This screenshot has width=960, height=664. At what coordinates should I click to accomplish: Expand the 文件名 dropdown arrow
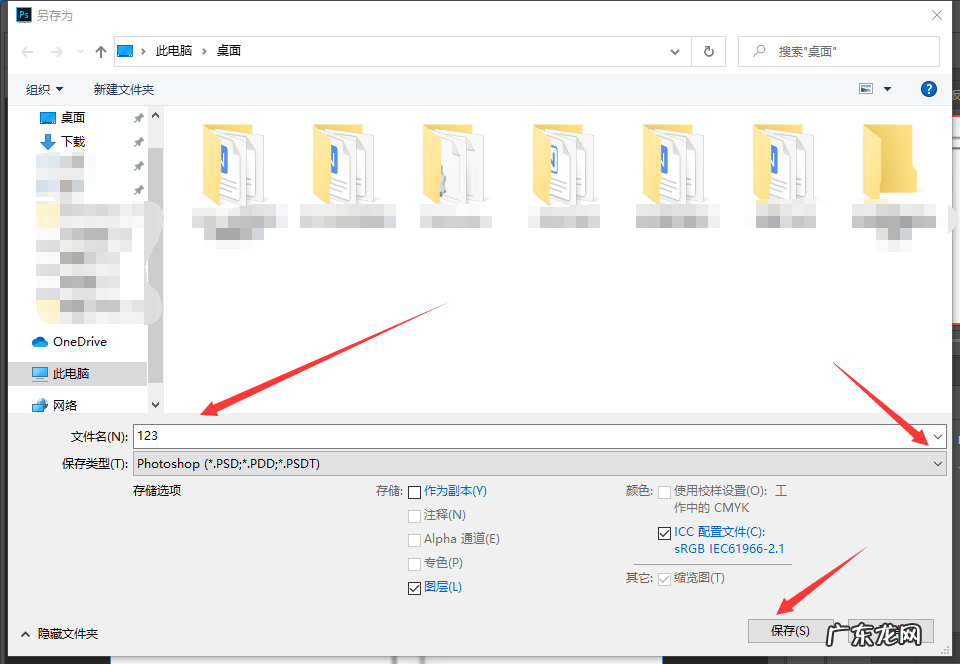coord(938,437)
